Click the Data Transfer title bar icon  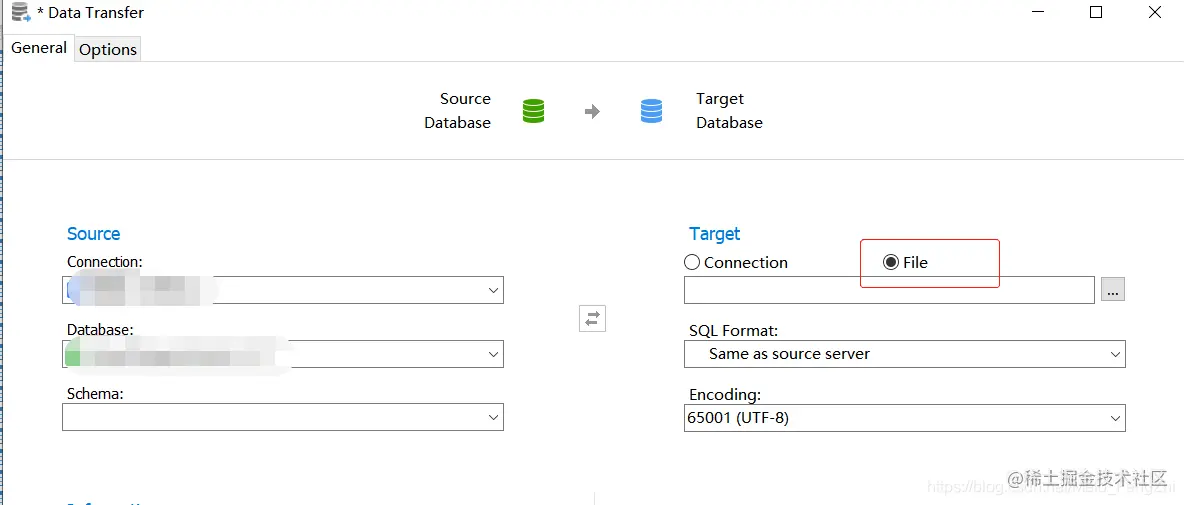20,12
